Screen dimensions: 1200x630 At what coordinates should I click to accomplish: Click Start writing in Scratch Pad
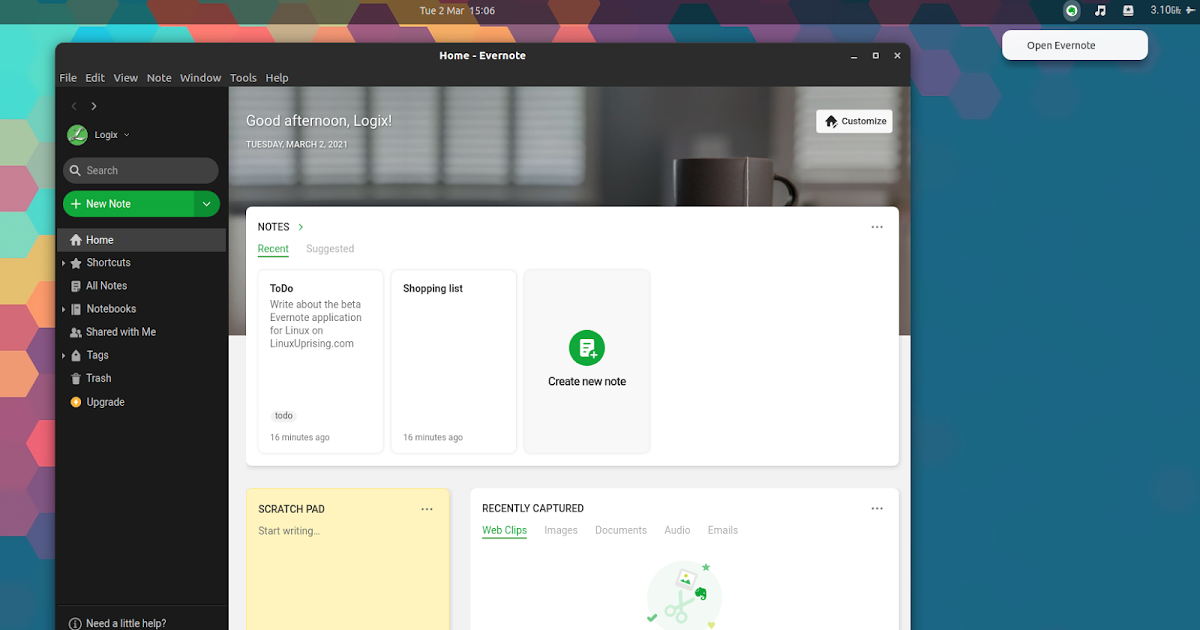click(289, 531)
